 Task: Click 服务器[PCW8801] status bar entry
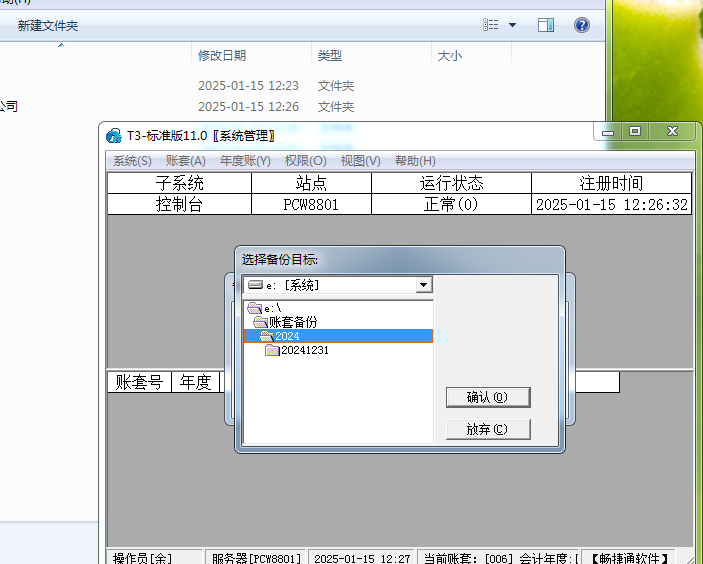(x=256, y=558)
